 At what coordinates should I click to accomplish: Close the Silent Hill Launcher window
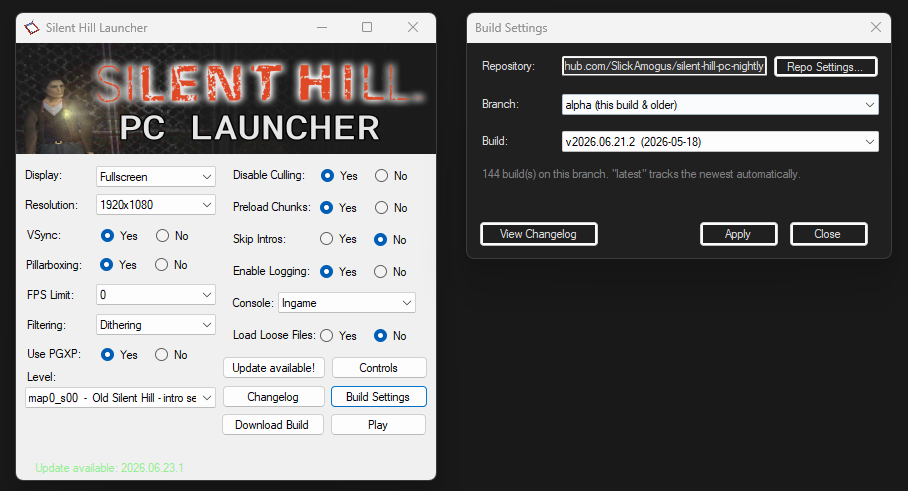413,27
